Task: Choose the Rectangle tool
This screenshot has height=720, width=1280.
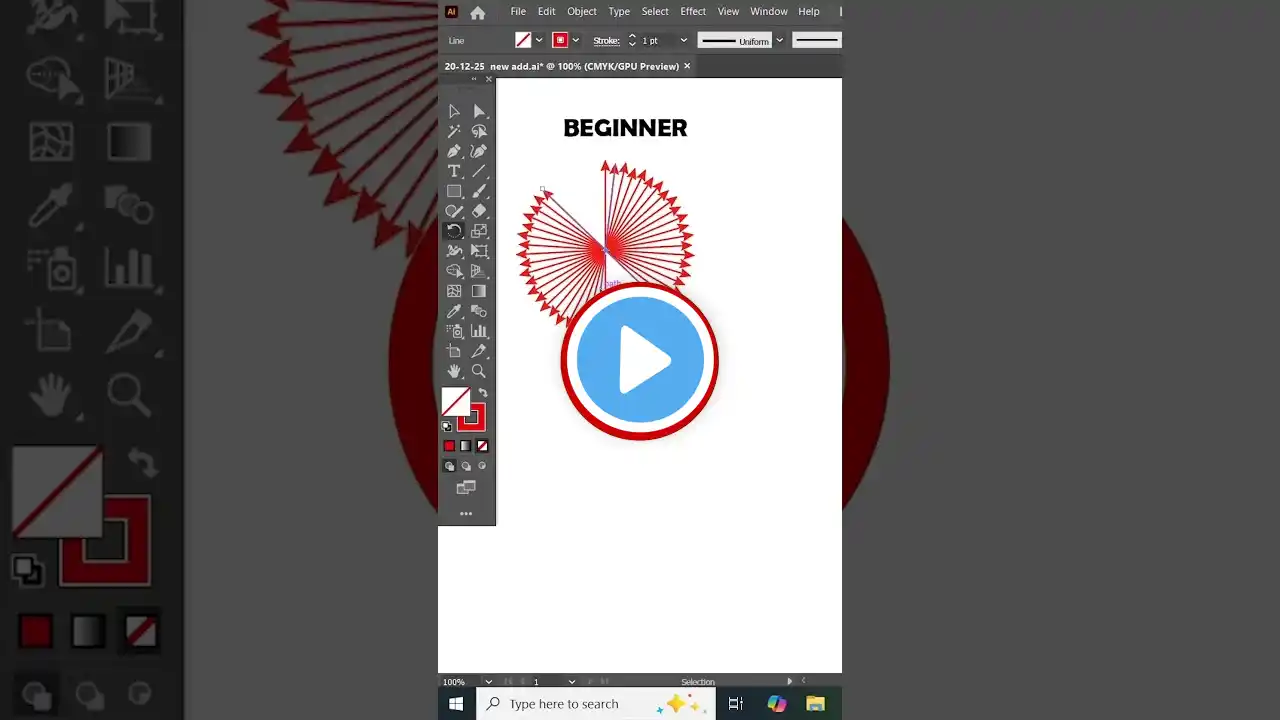Action: coord(454,191)
